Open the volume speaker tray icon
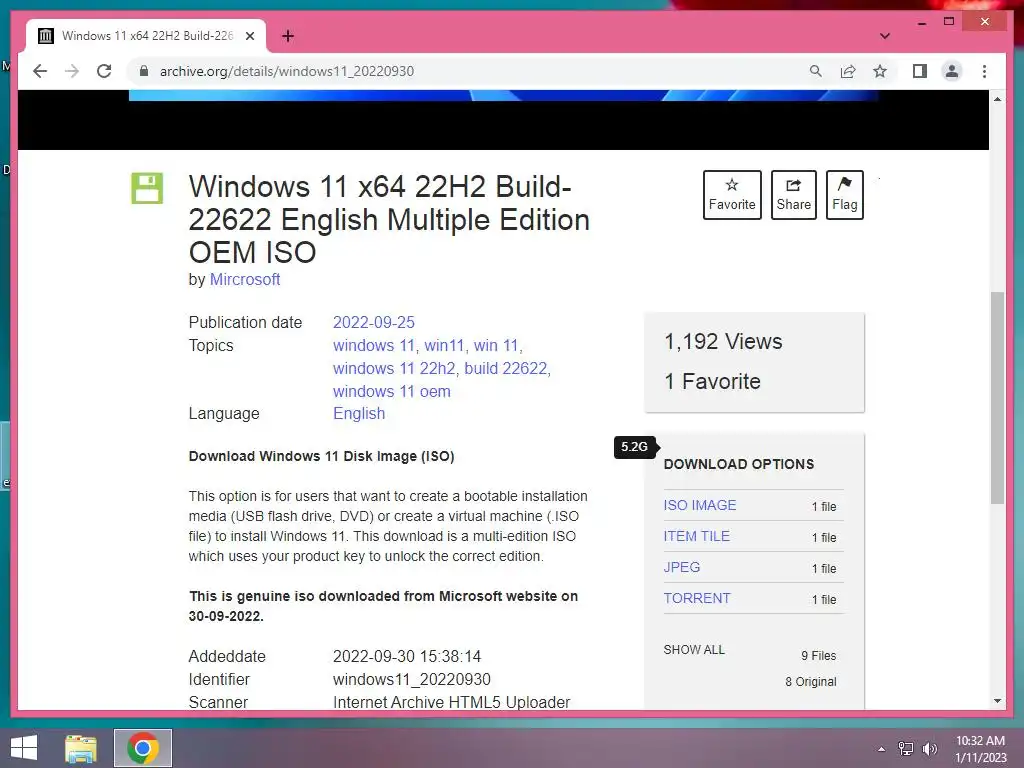 (x=929, y=749)
